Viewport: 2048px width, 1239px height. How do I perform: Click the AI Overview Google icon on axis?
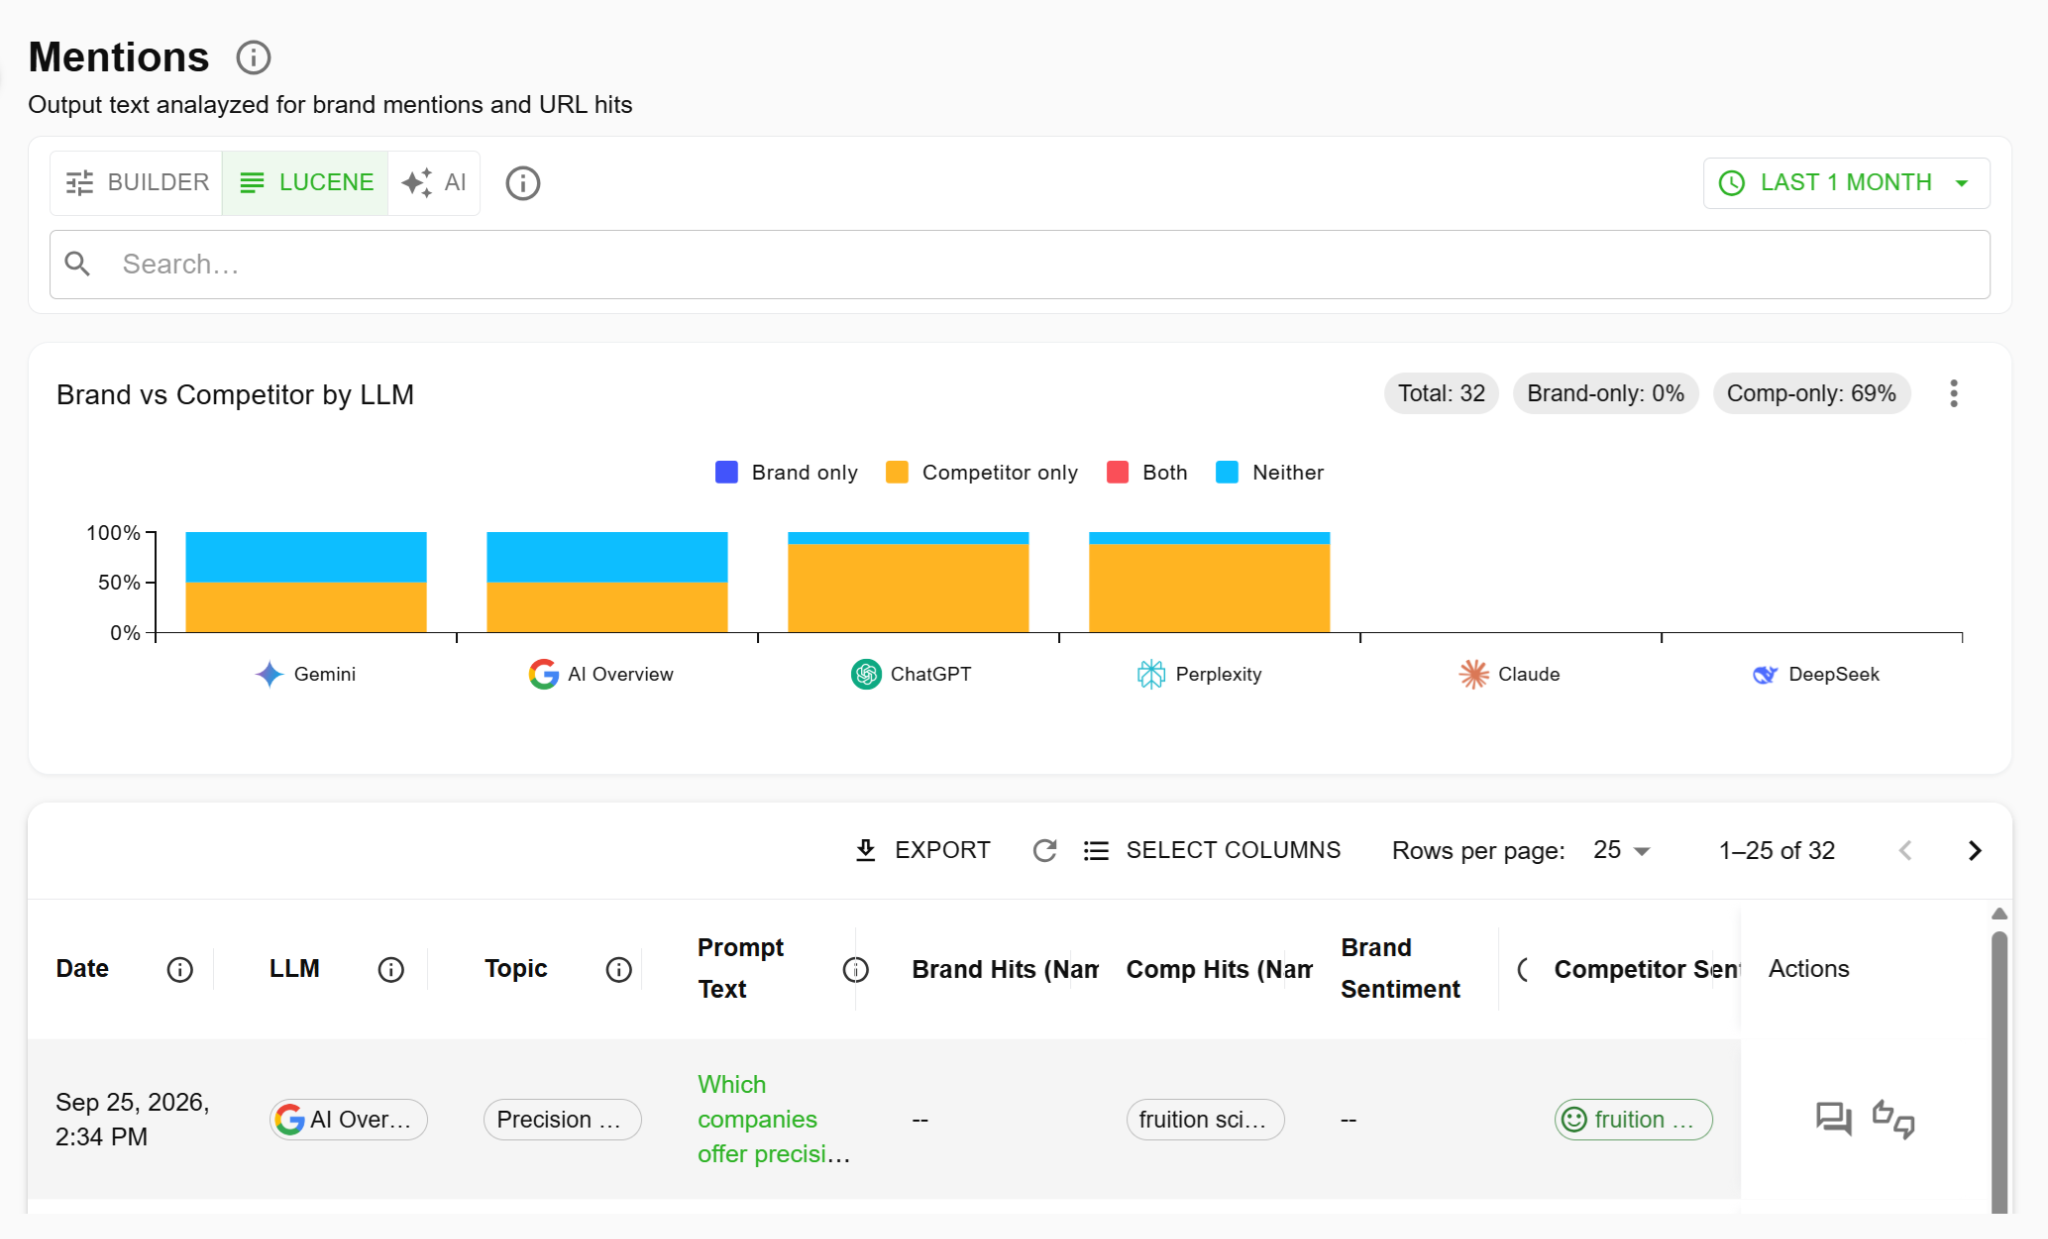click(543, 674)
